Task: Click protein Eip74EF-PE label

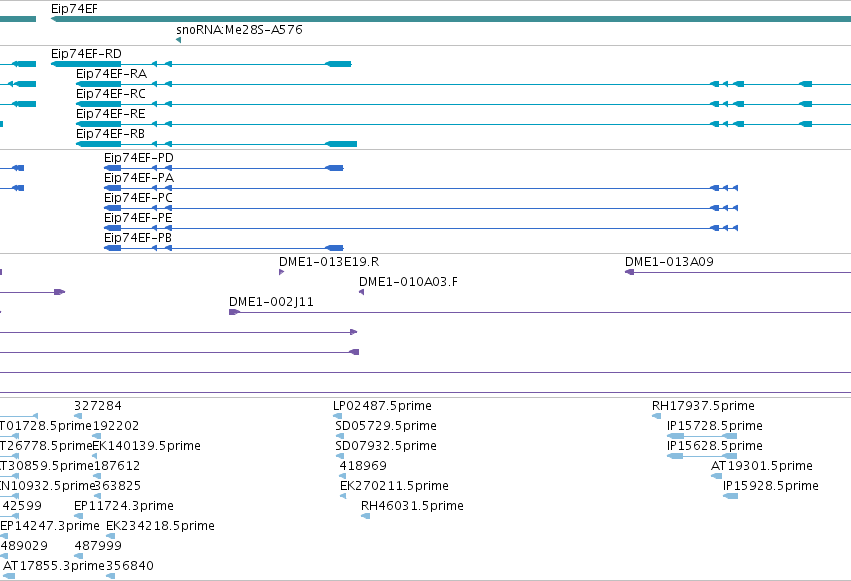Action: coord(138,218)
